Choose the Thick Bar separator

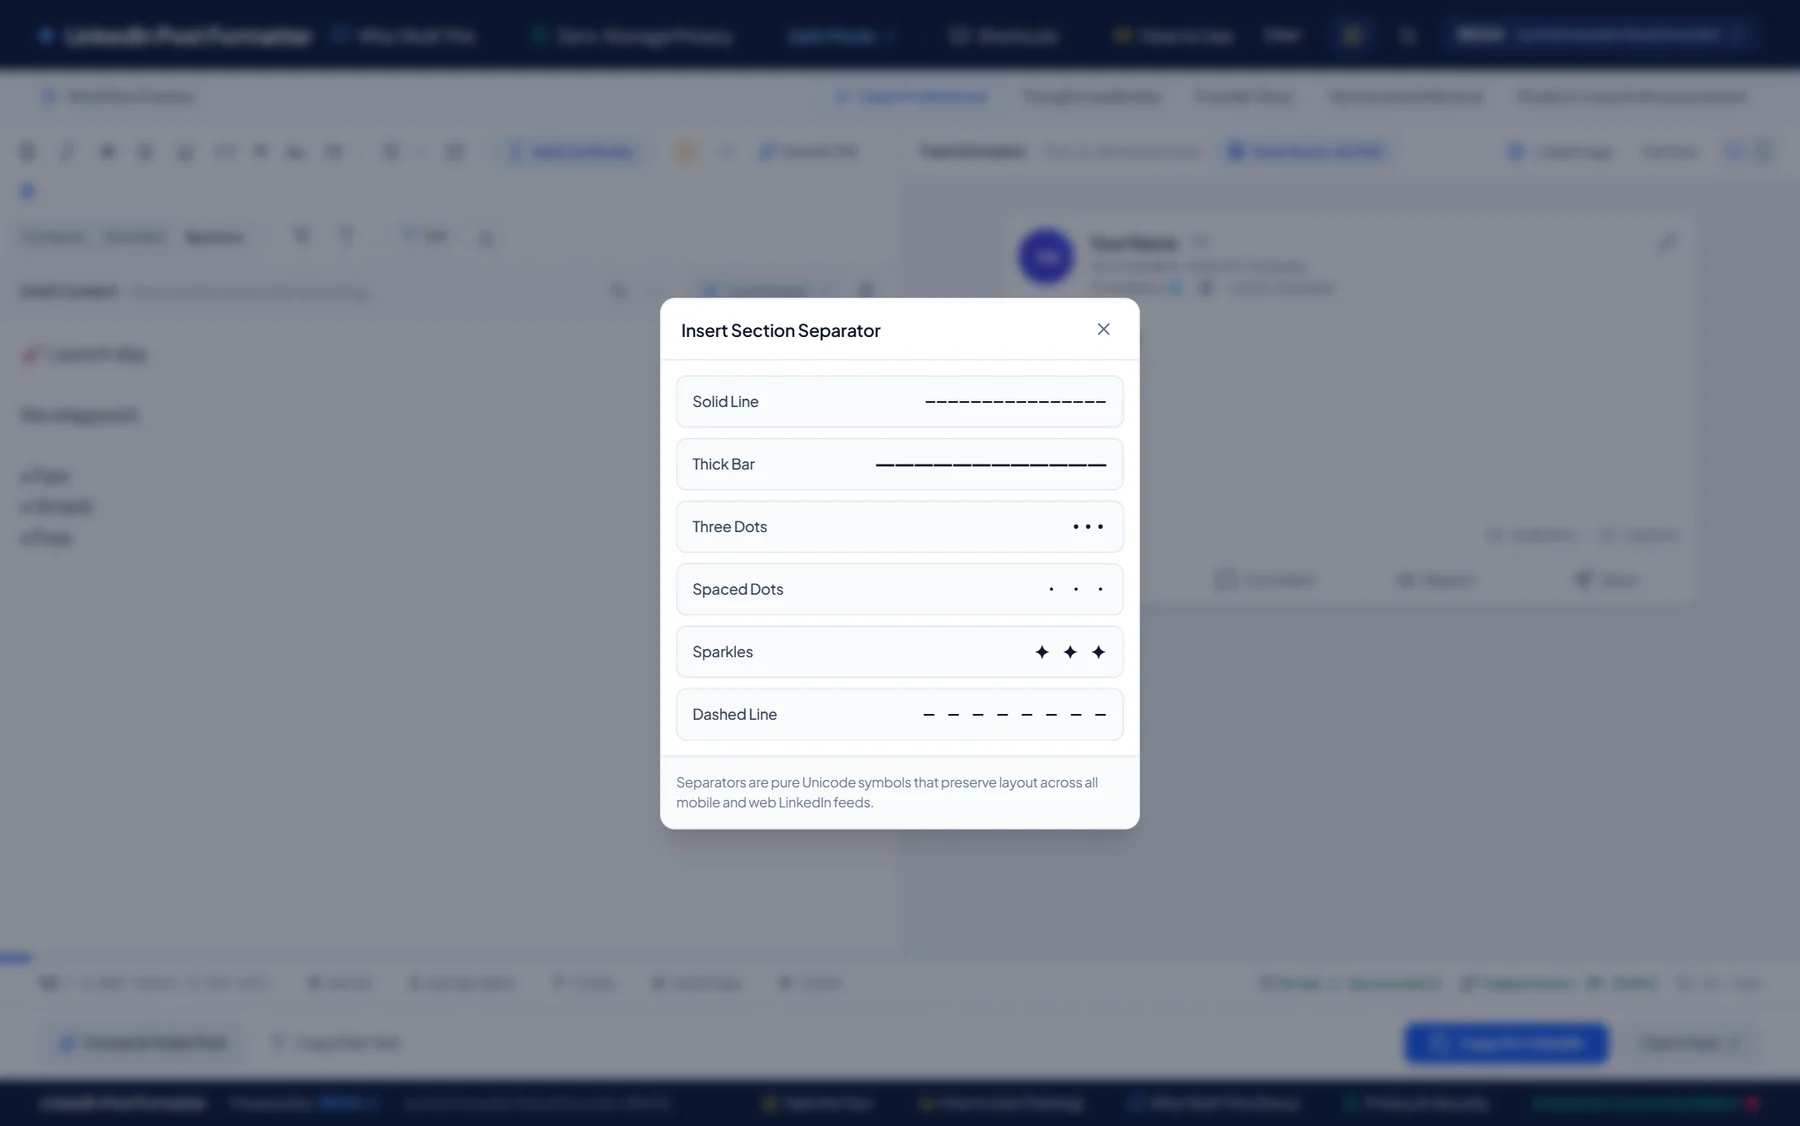(899, 464)
